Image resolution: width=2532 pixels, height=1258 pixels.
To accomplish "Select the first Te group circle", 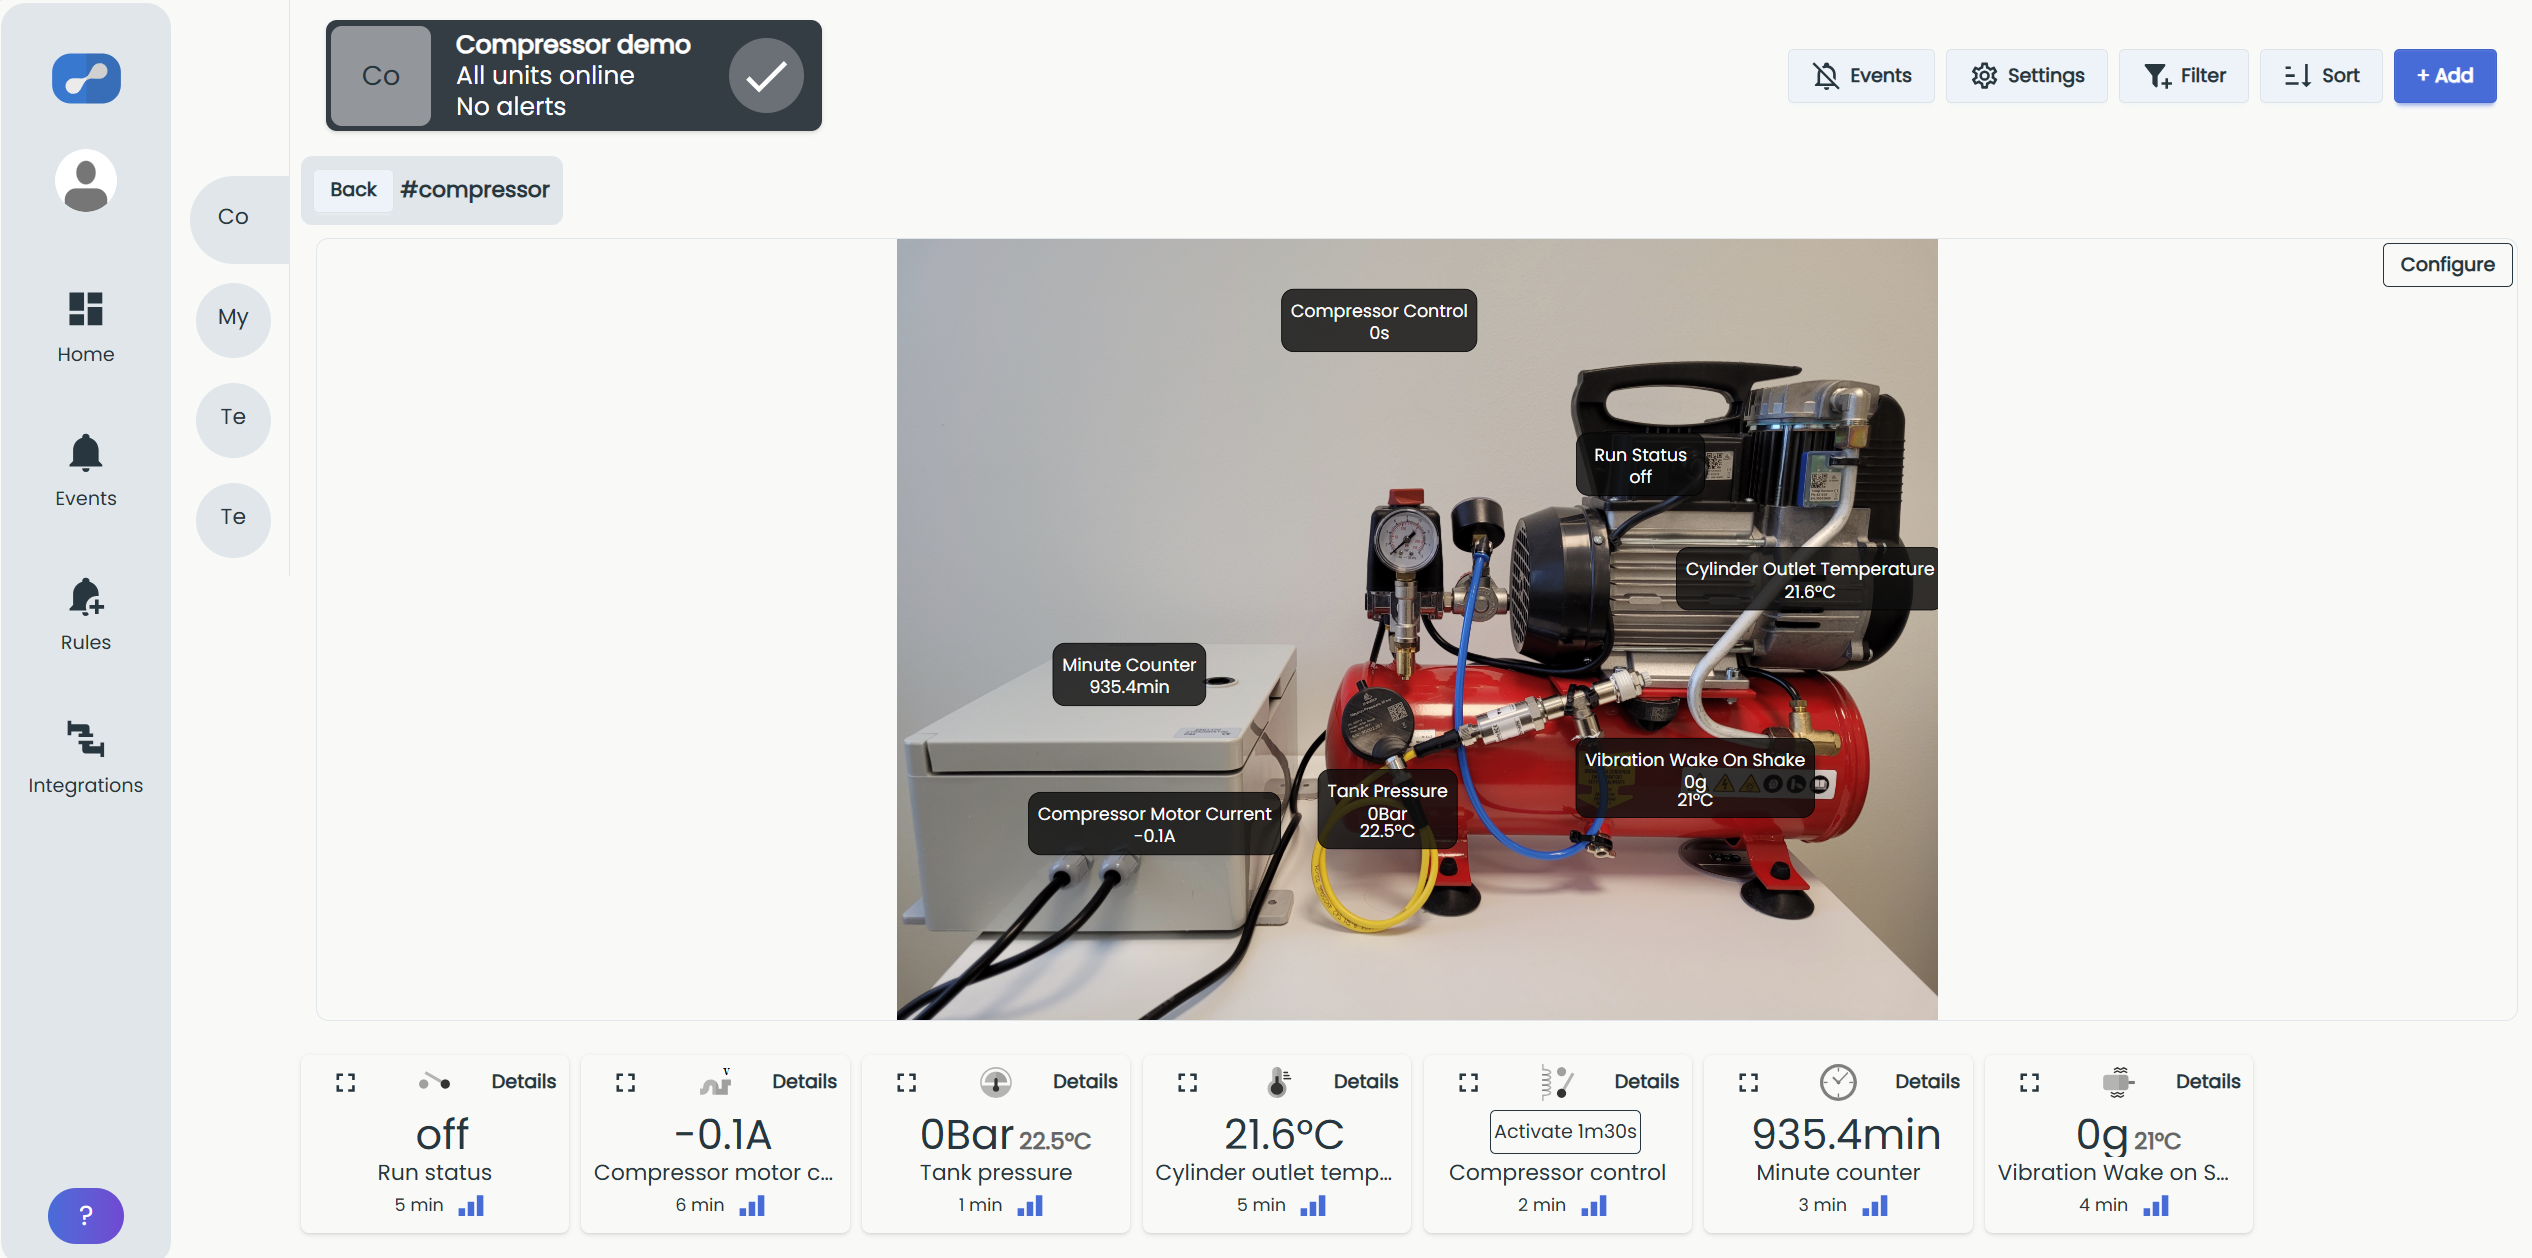I will coord(234,418).
